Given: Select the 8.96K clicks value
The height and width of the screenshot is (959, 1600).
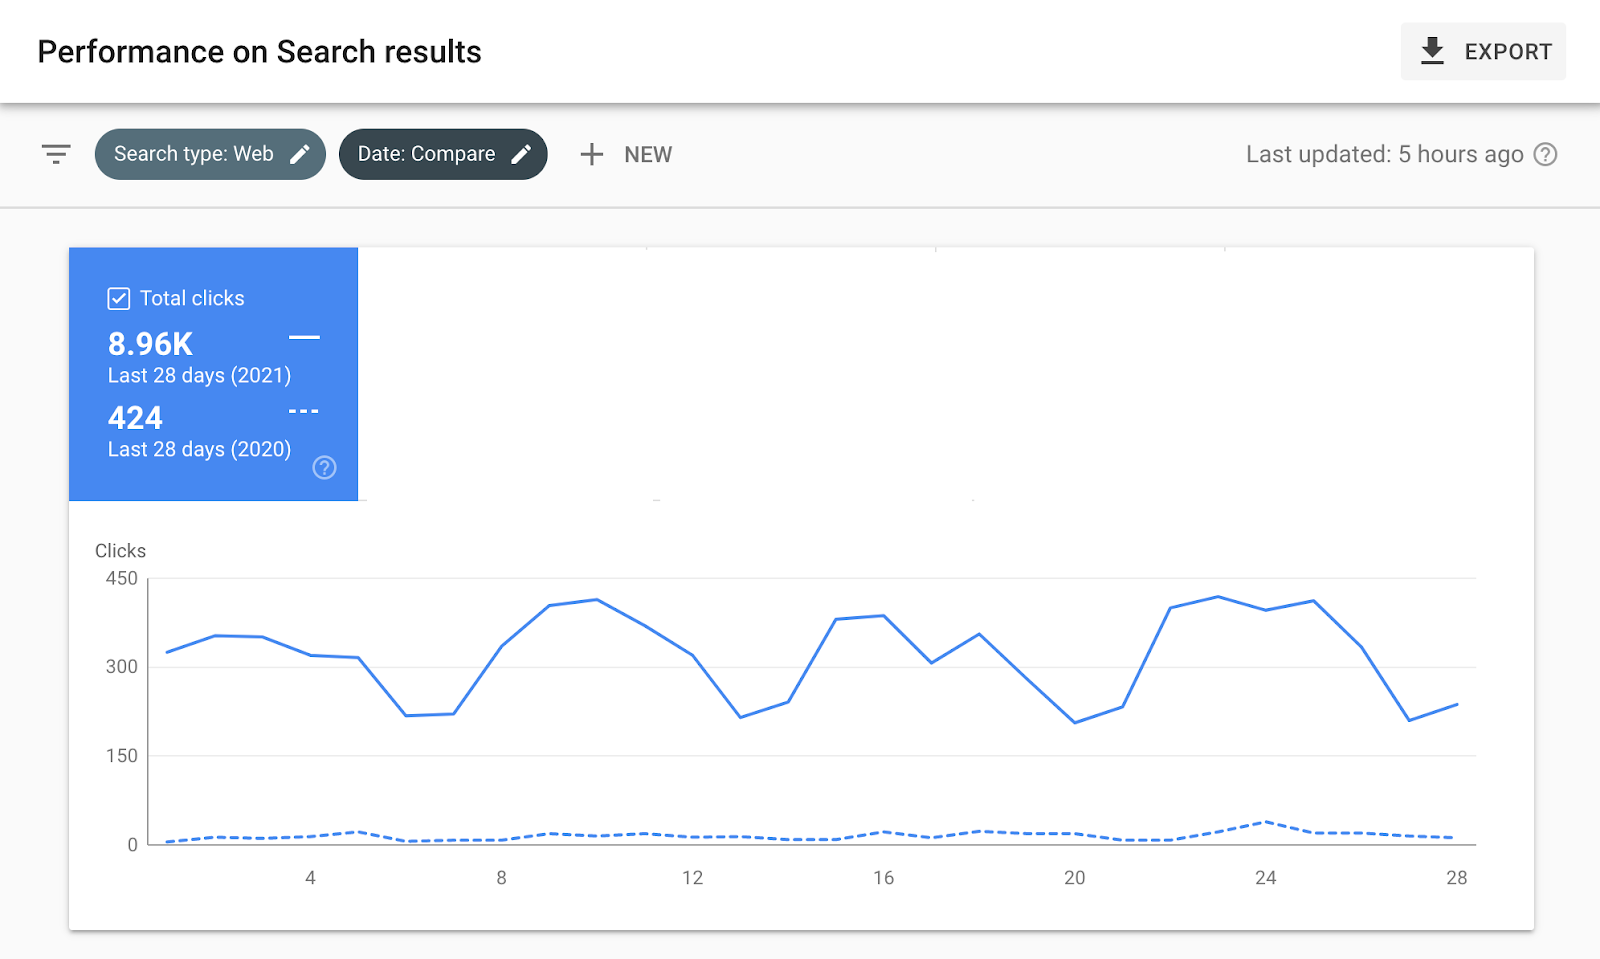Looking at the screenshot, I should click(150, 344).
